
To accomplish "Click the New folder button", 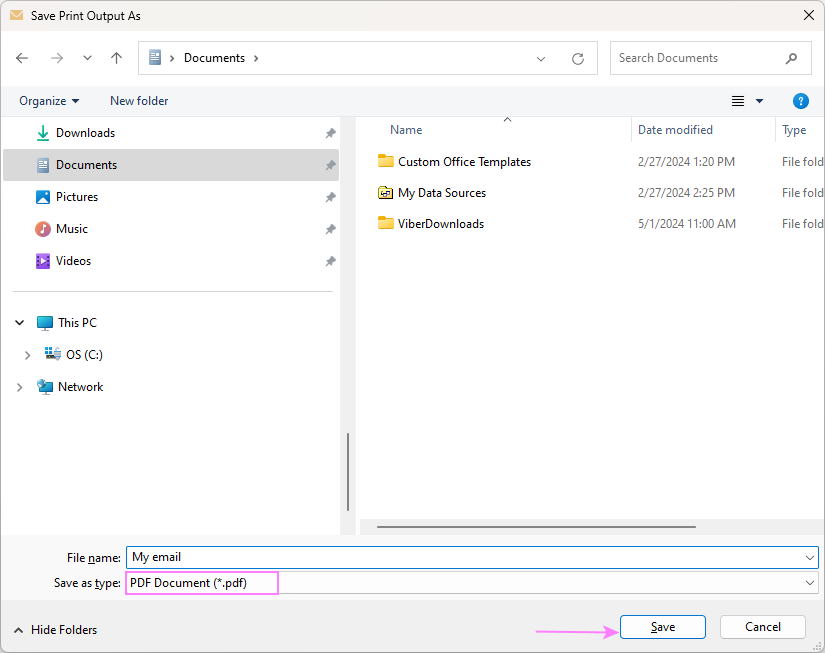I will point(138,101).
